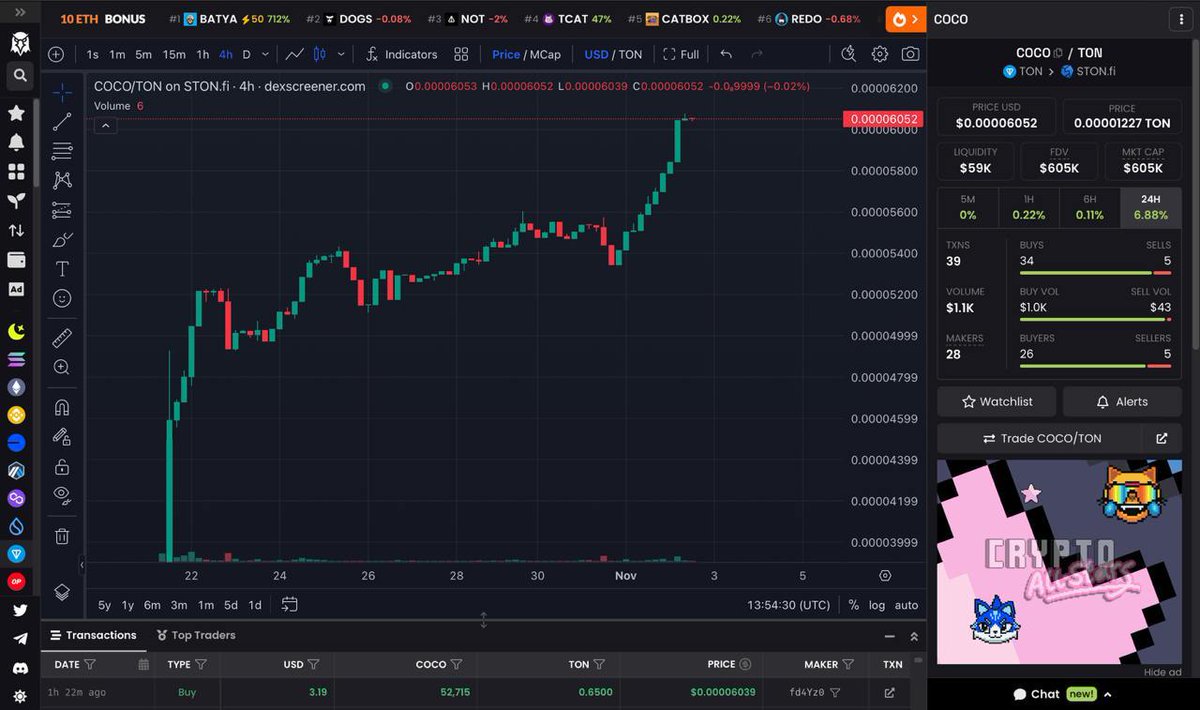Select the ruler measure tool
Screen dimensions: 1200x710
62,337
